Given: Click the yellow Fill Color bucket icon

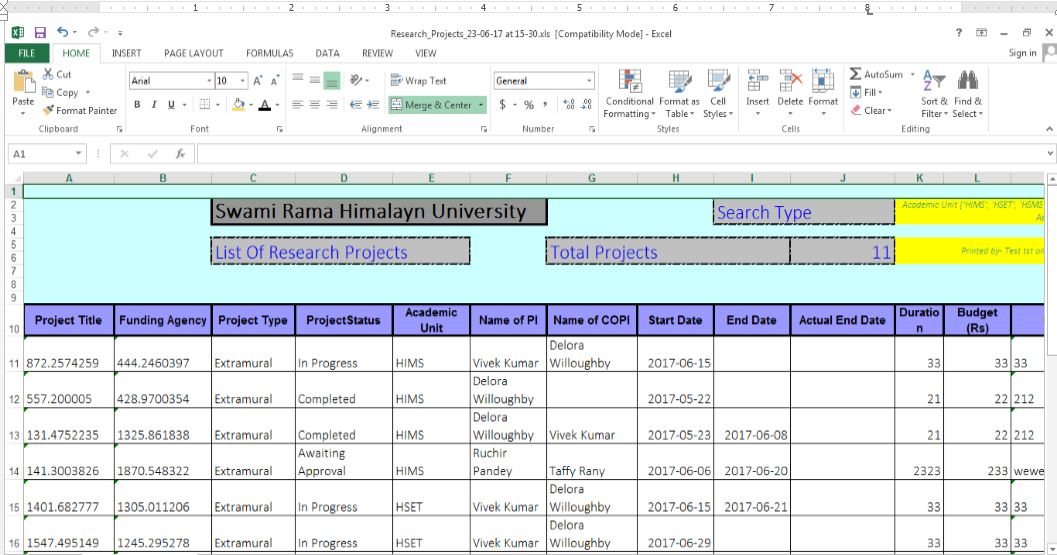Looking at the screenshot, I should 238,105.
